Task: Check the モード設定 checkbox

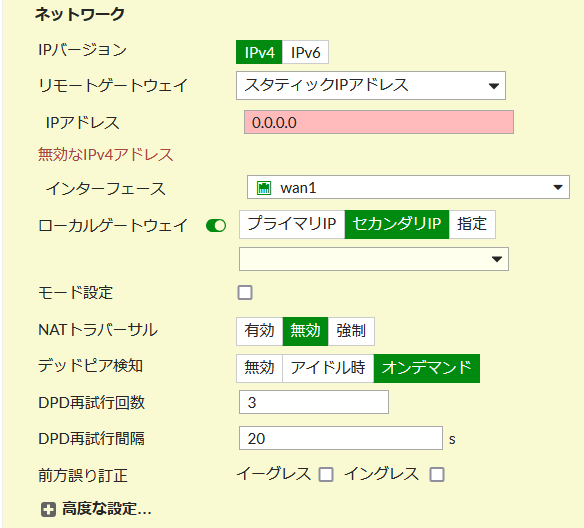Action: tap(245, 292)
